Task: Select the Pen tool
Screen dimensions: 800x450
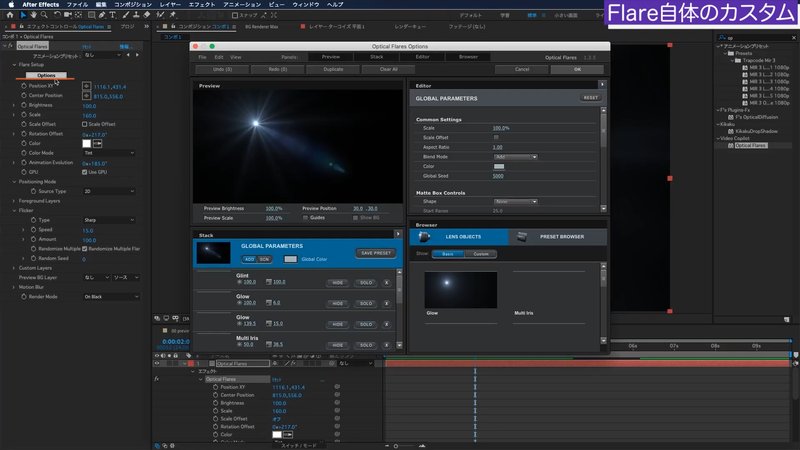Action: pos(102,15)
